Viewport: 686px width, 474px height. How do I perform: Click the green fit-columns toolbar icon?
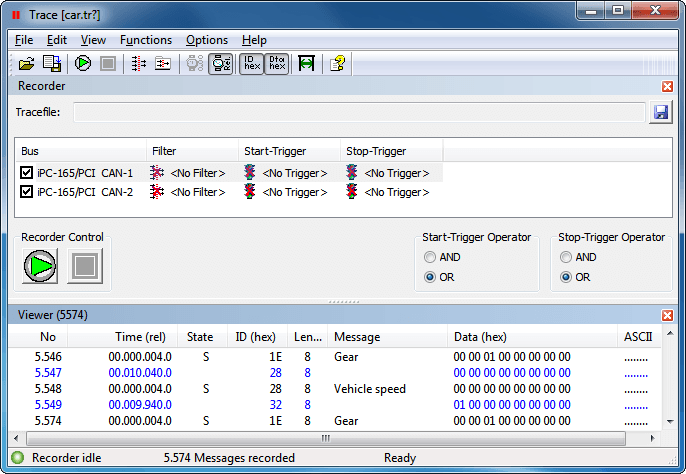306,64
